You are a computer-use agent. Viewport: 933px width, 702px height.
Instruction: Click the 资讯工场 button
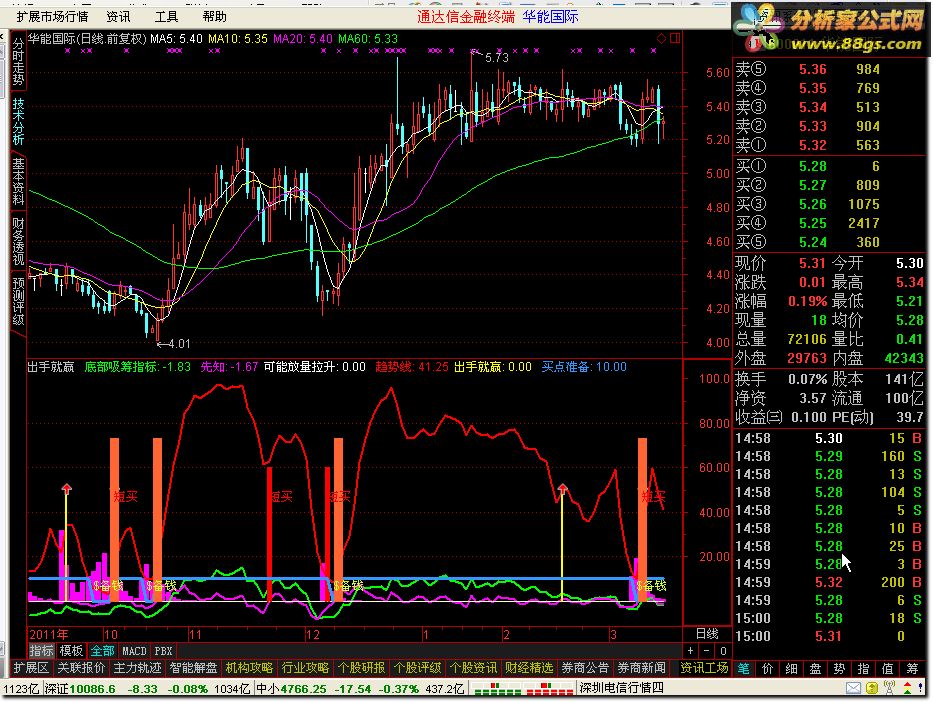point(704,668)
